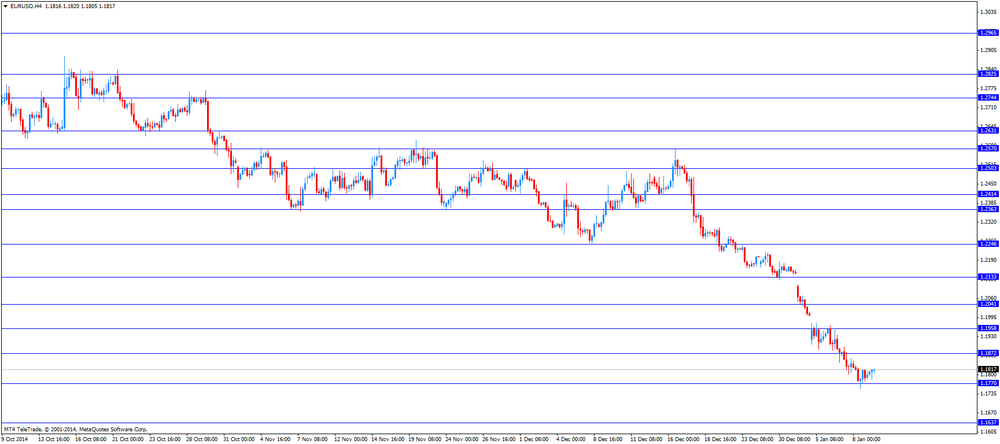Select the horizontal line price tag 1.1637
Image resolution: width=1000 pixels, height=444 pixels.
pos(988,423)
